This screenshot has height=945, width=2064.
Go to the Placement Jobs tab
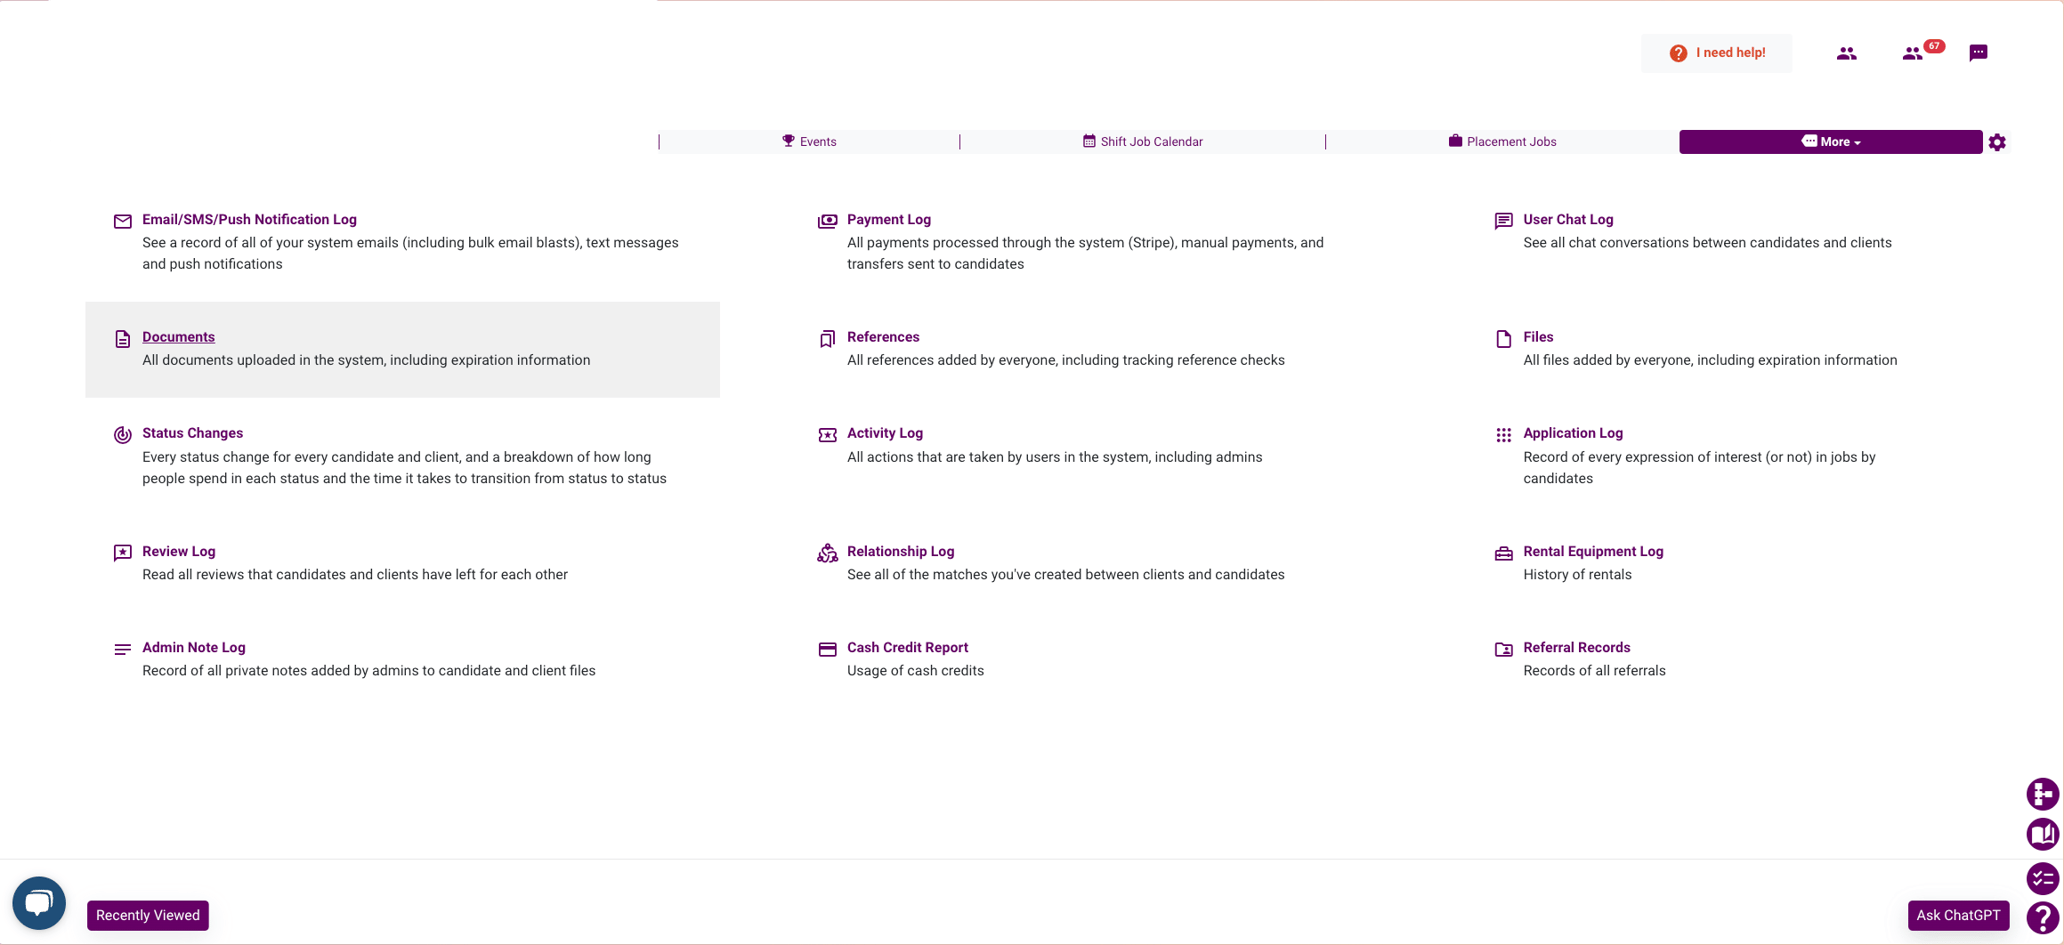point(1502,142)
